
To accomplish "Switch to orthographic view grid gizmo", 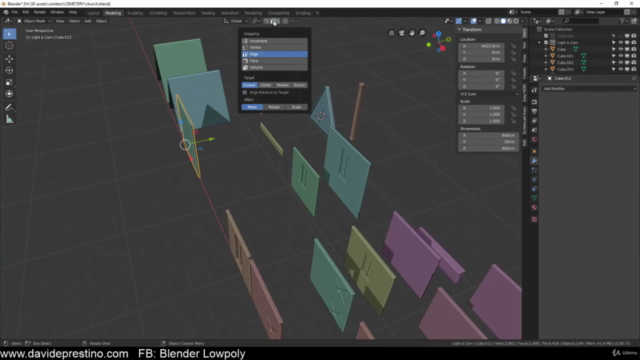I will pos(391,33).
